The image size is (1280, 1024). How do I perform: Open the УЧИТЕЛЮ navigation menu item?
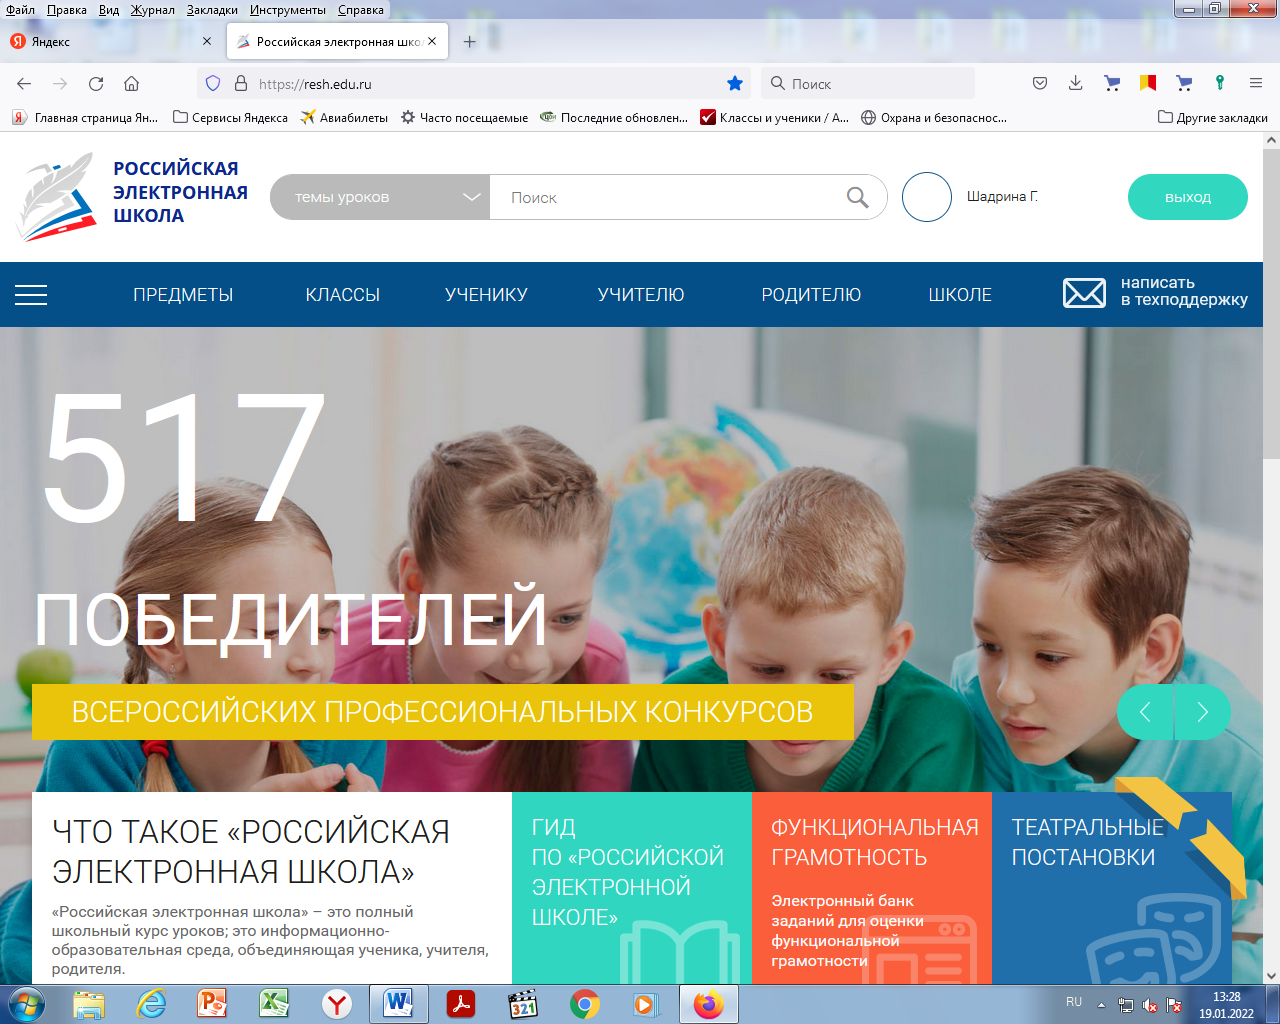[x=641, y=295]
